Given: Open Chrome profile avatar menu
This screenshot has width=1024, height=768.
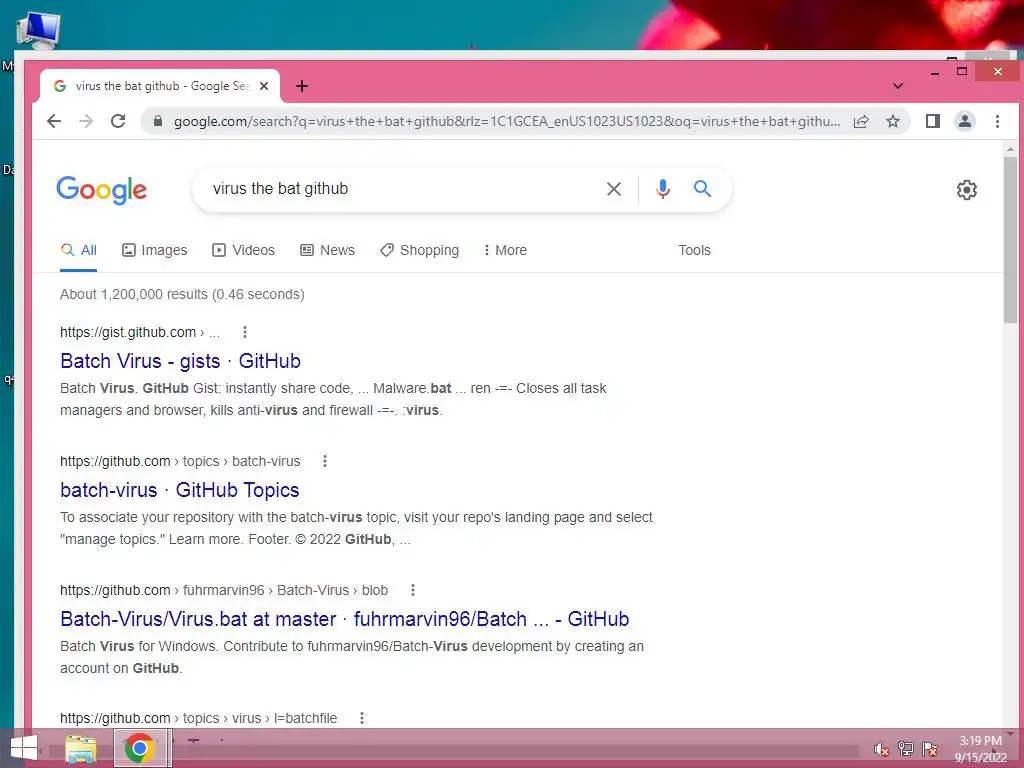Looking at the screenshot, I should (965, 121).
